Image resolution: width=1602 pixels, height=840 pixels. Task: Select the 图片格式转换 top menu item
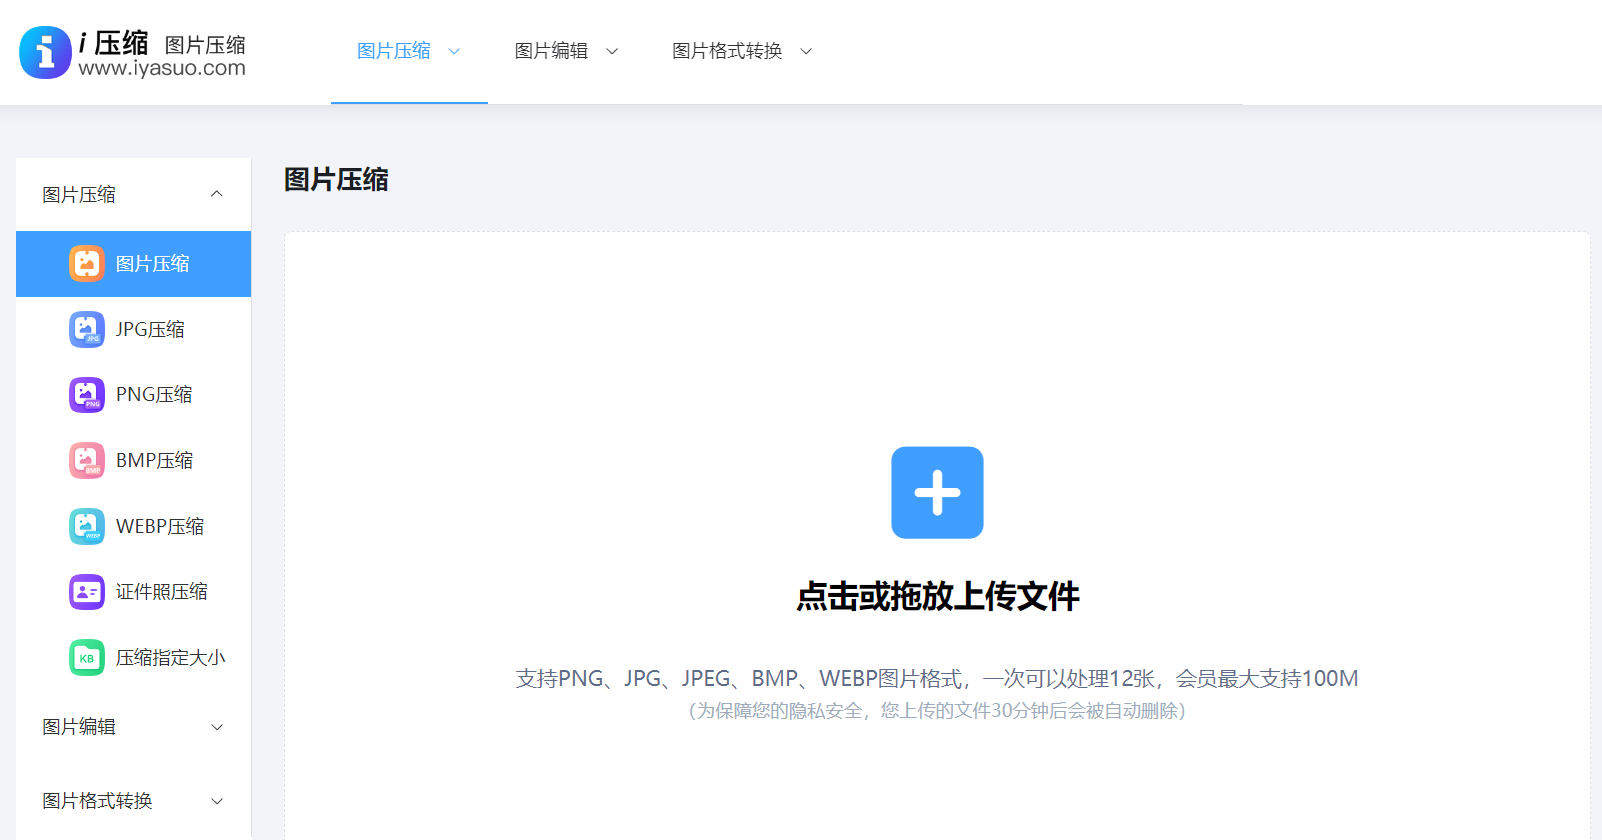pyautogui.click(x=727, y=51)
